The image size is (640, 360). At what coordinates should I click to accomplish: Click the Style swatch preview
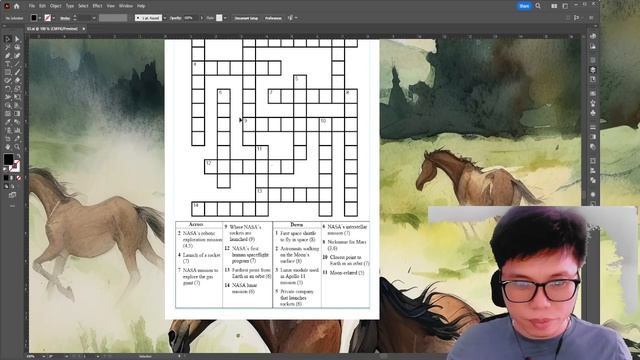coord(219,18)
